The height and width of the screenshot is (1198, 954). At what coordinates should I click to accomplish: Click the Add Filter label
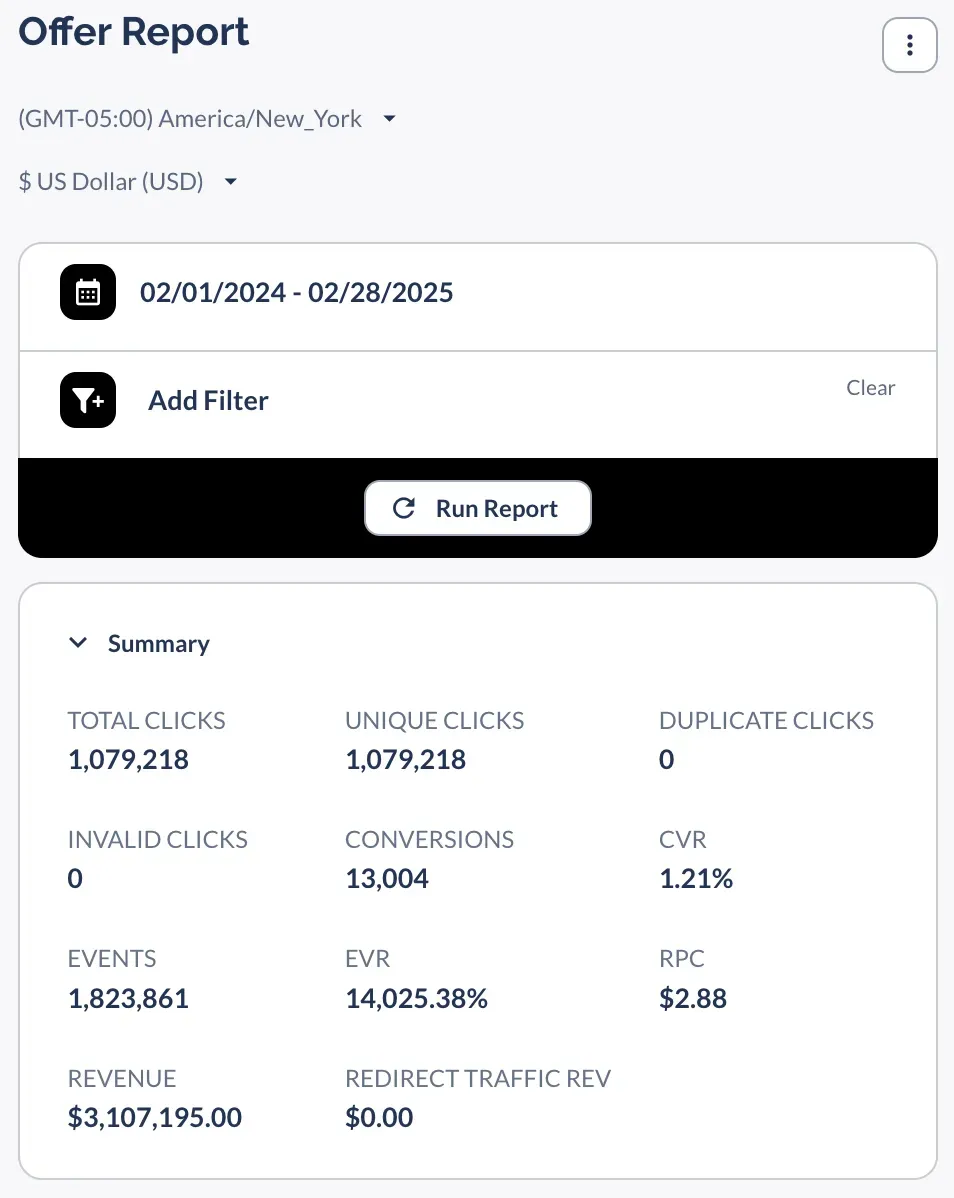(208, 401)
